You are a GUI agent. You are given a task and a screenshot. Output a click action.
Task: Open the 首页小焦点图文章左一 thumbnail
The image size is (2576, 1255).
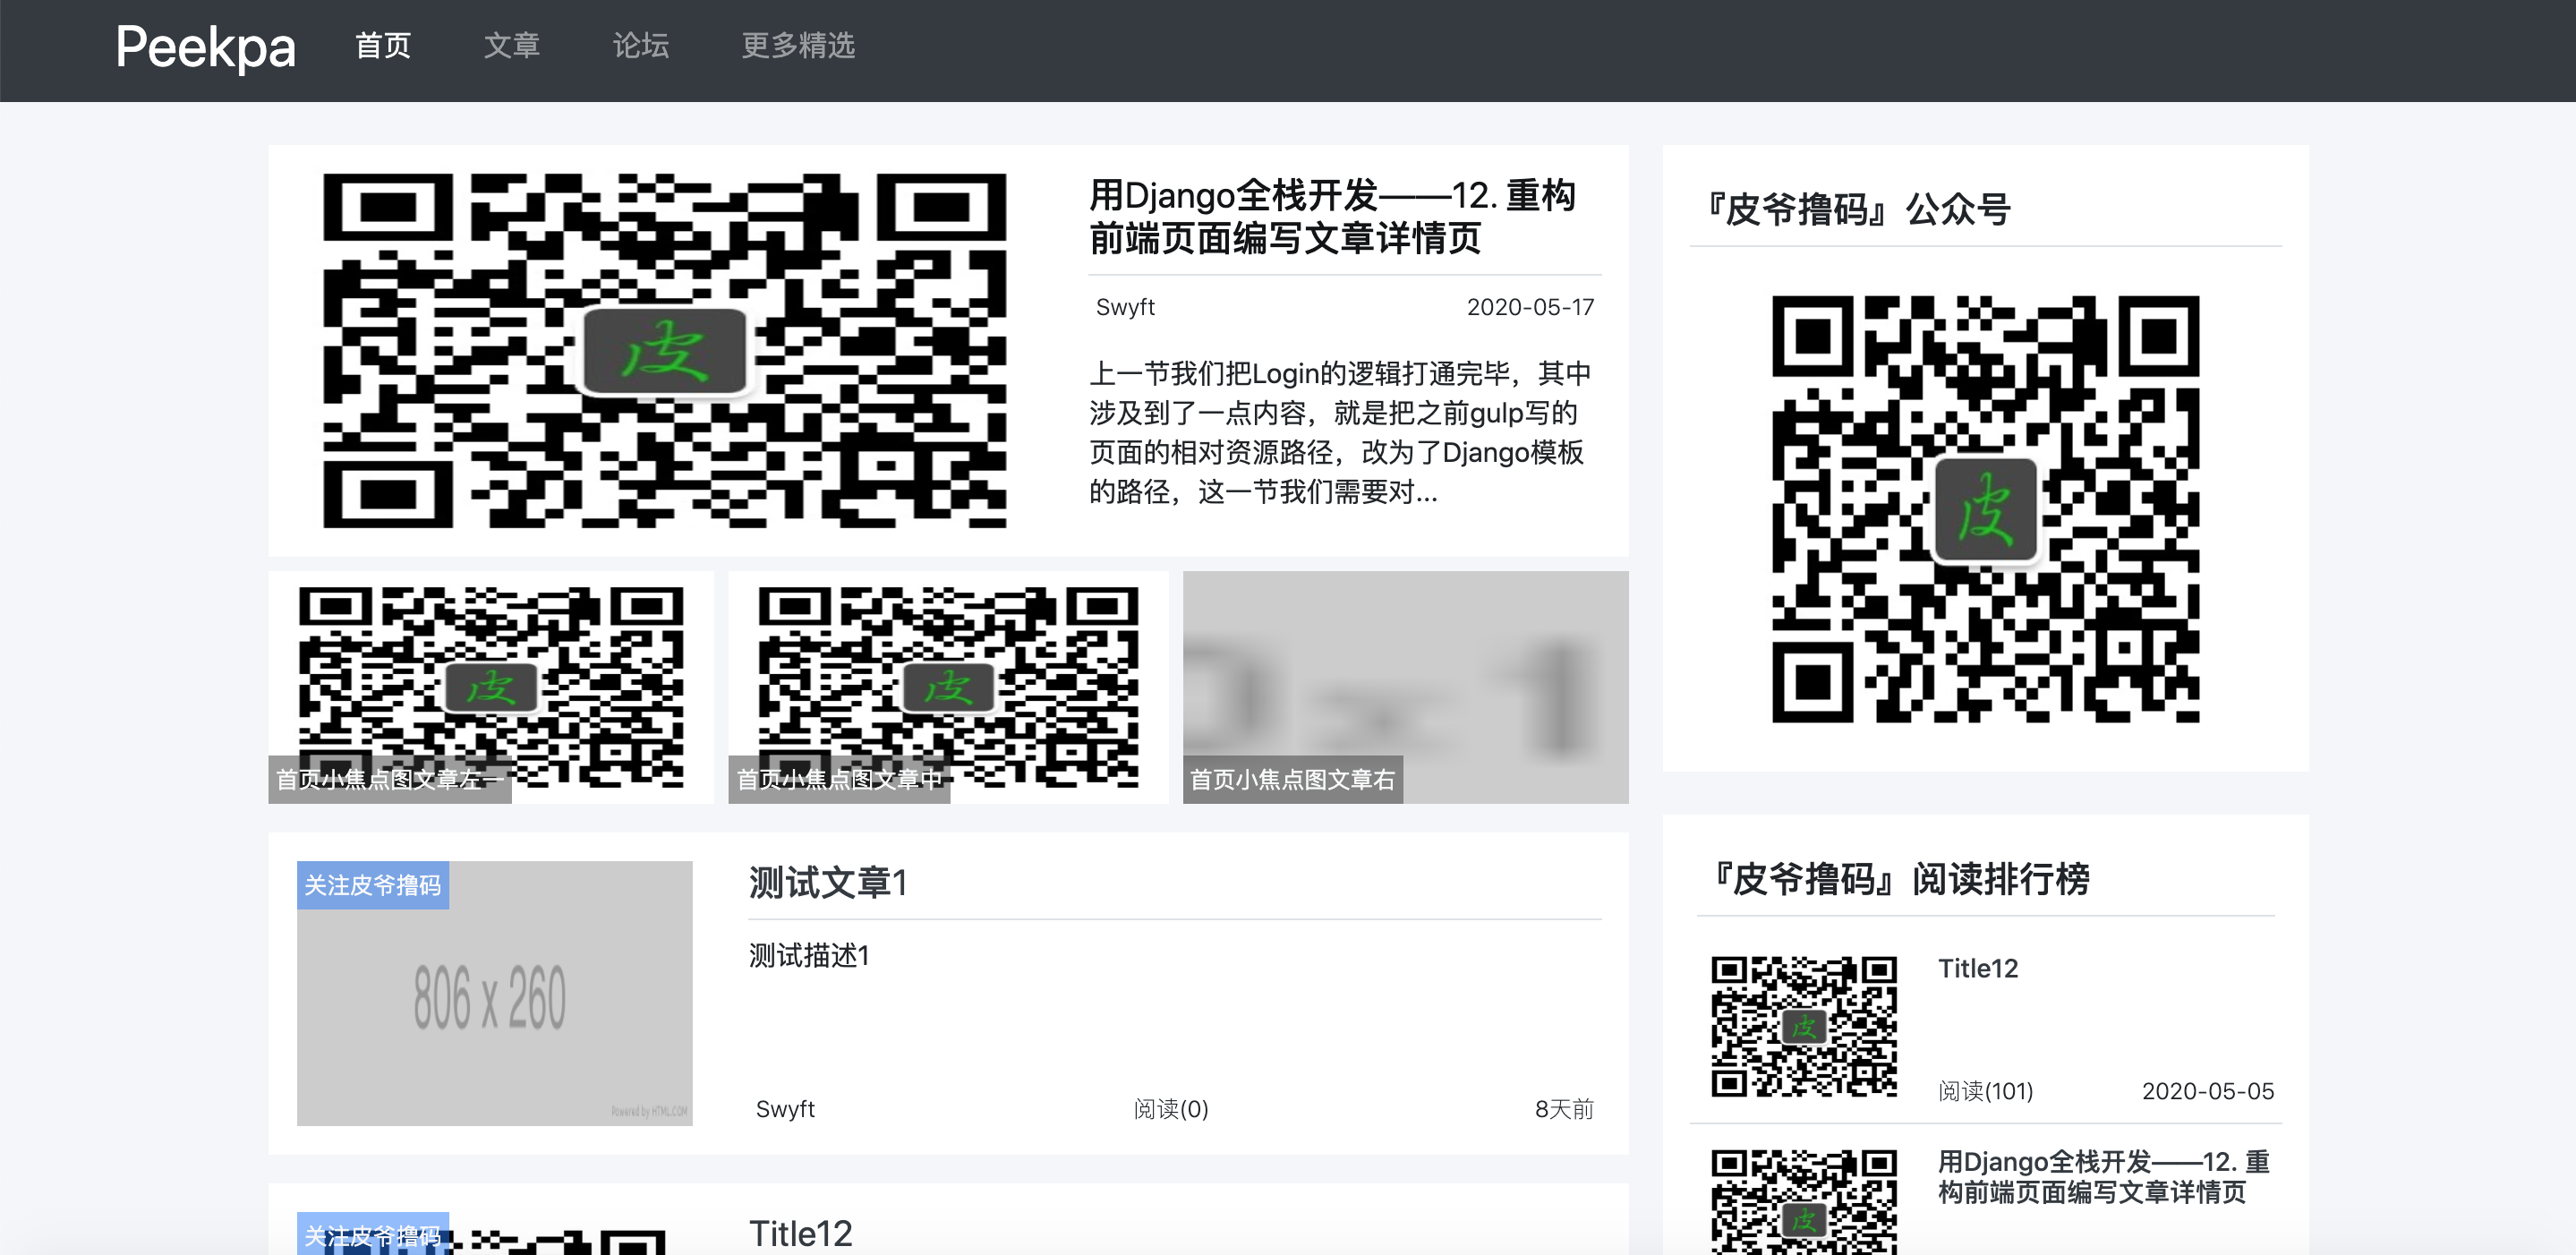pyautogui.click(x=491, y=687)
